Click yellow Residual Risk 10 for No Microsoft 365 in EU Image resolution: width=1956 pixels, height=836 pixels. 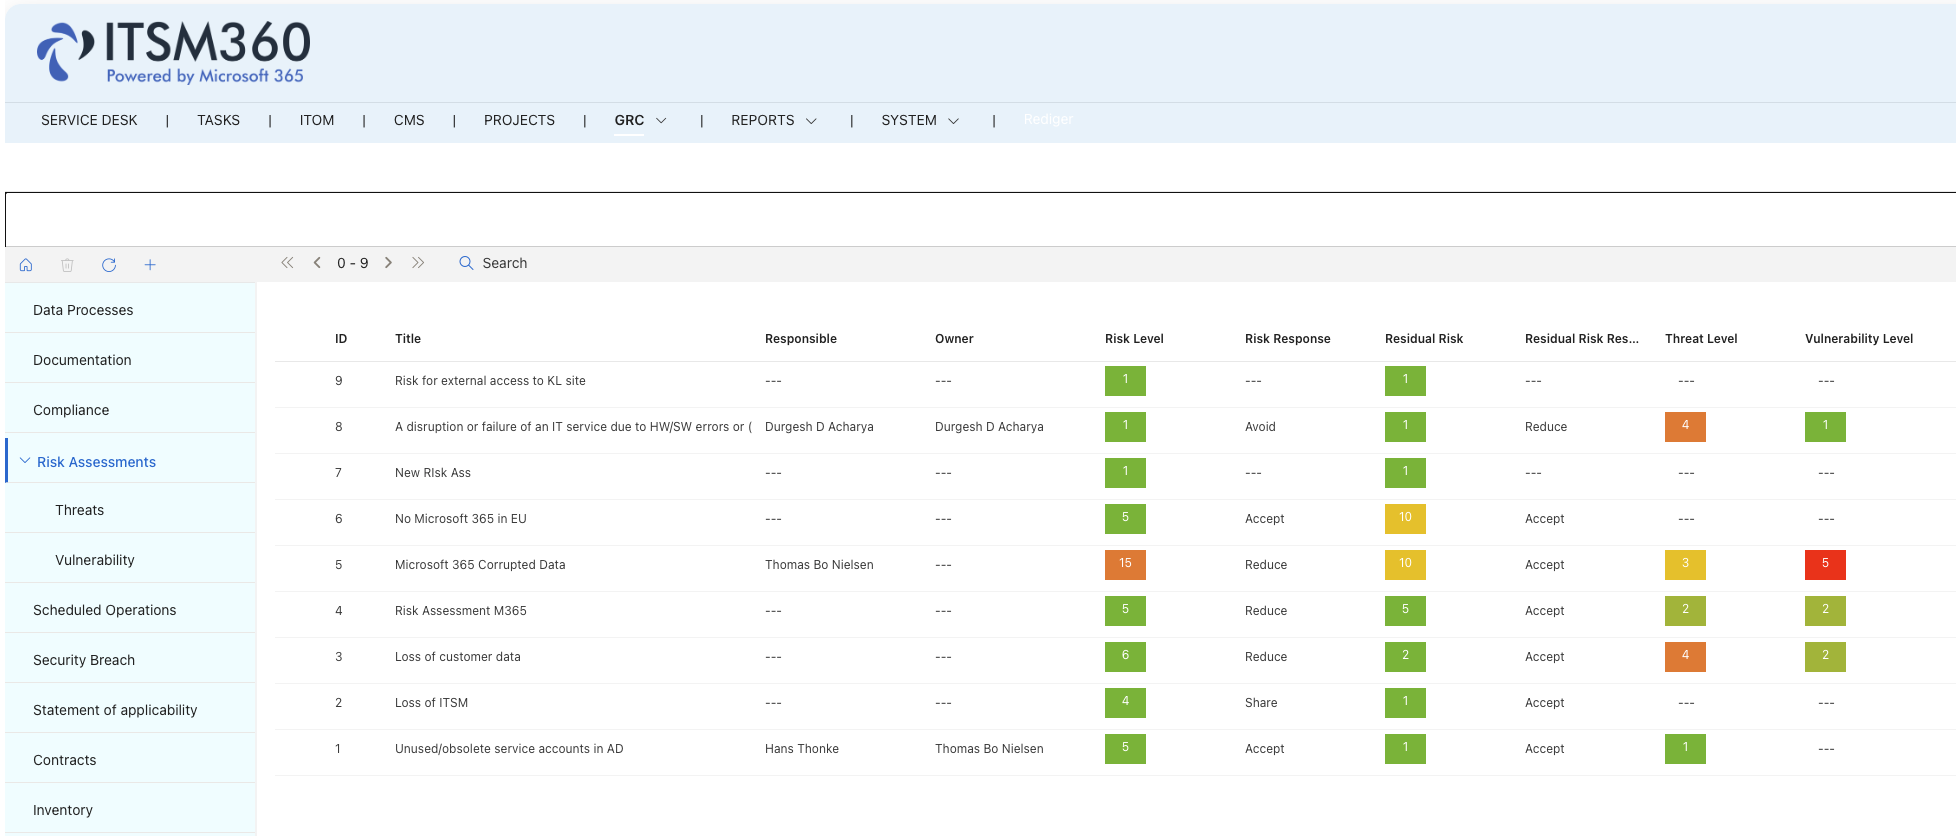pos(1405,519)
